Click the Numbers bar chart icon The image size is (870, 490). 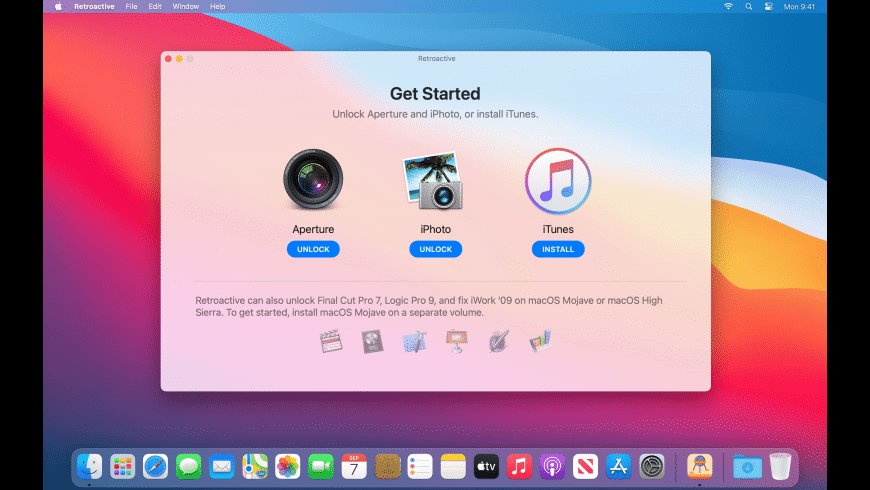pos(540,341)
